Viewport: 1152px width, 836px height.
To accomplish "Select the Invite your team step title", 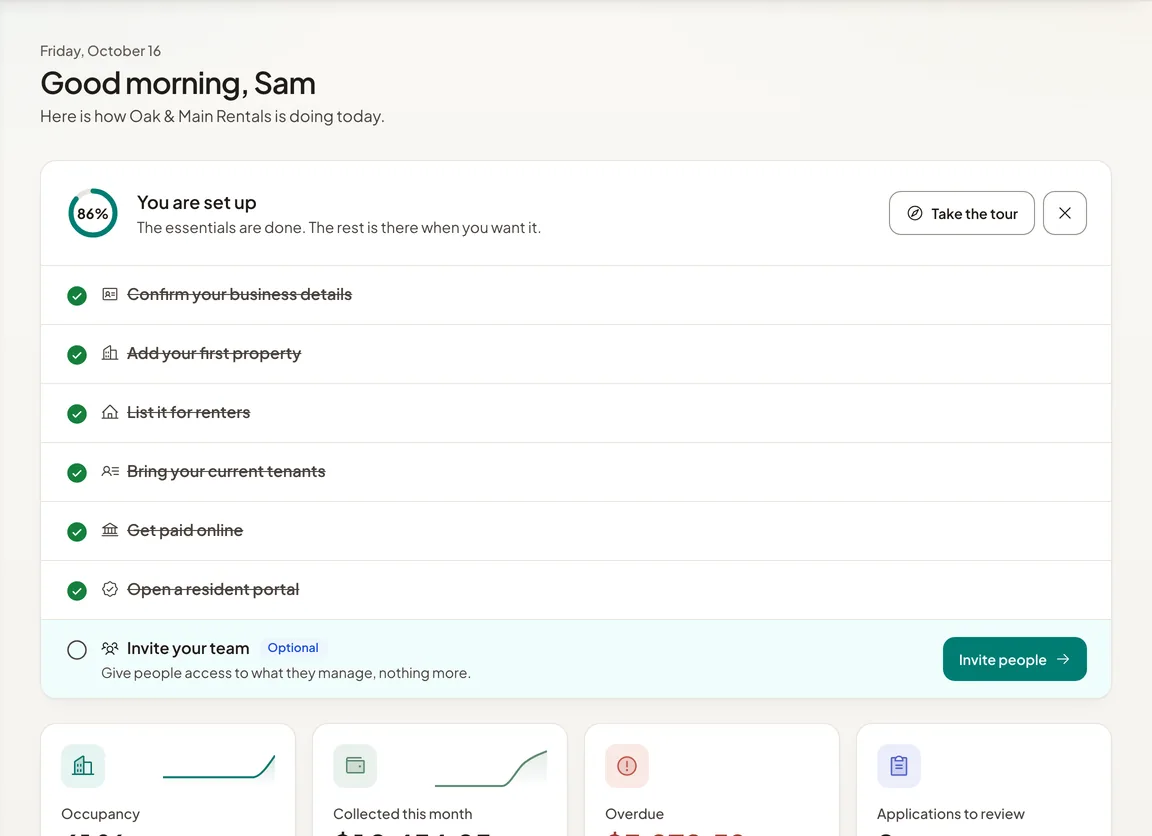I will tap(188, 648).
